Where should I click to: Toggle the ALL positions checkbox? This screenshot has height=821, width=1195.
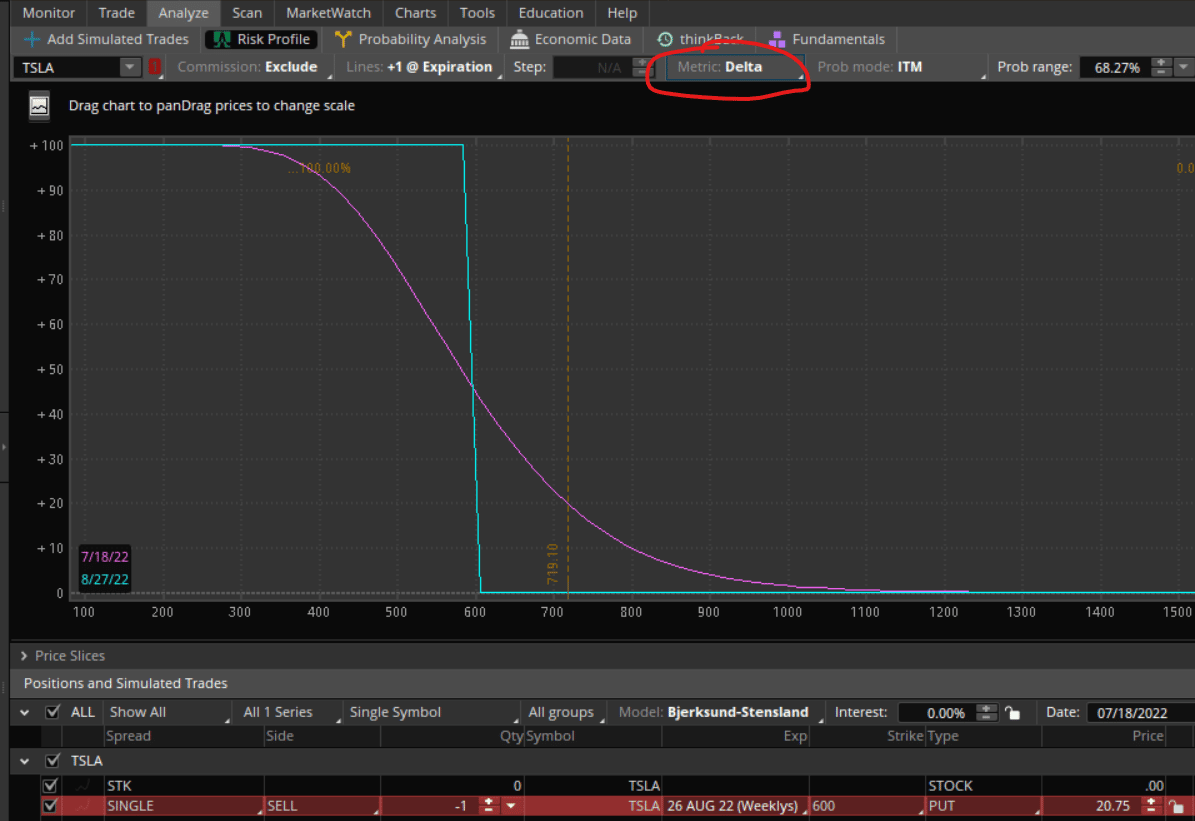click(x=53, y=711)
